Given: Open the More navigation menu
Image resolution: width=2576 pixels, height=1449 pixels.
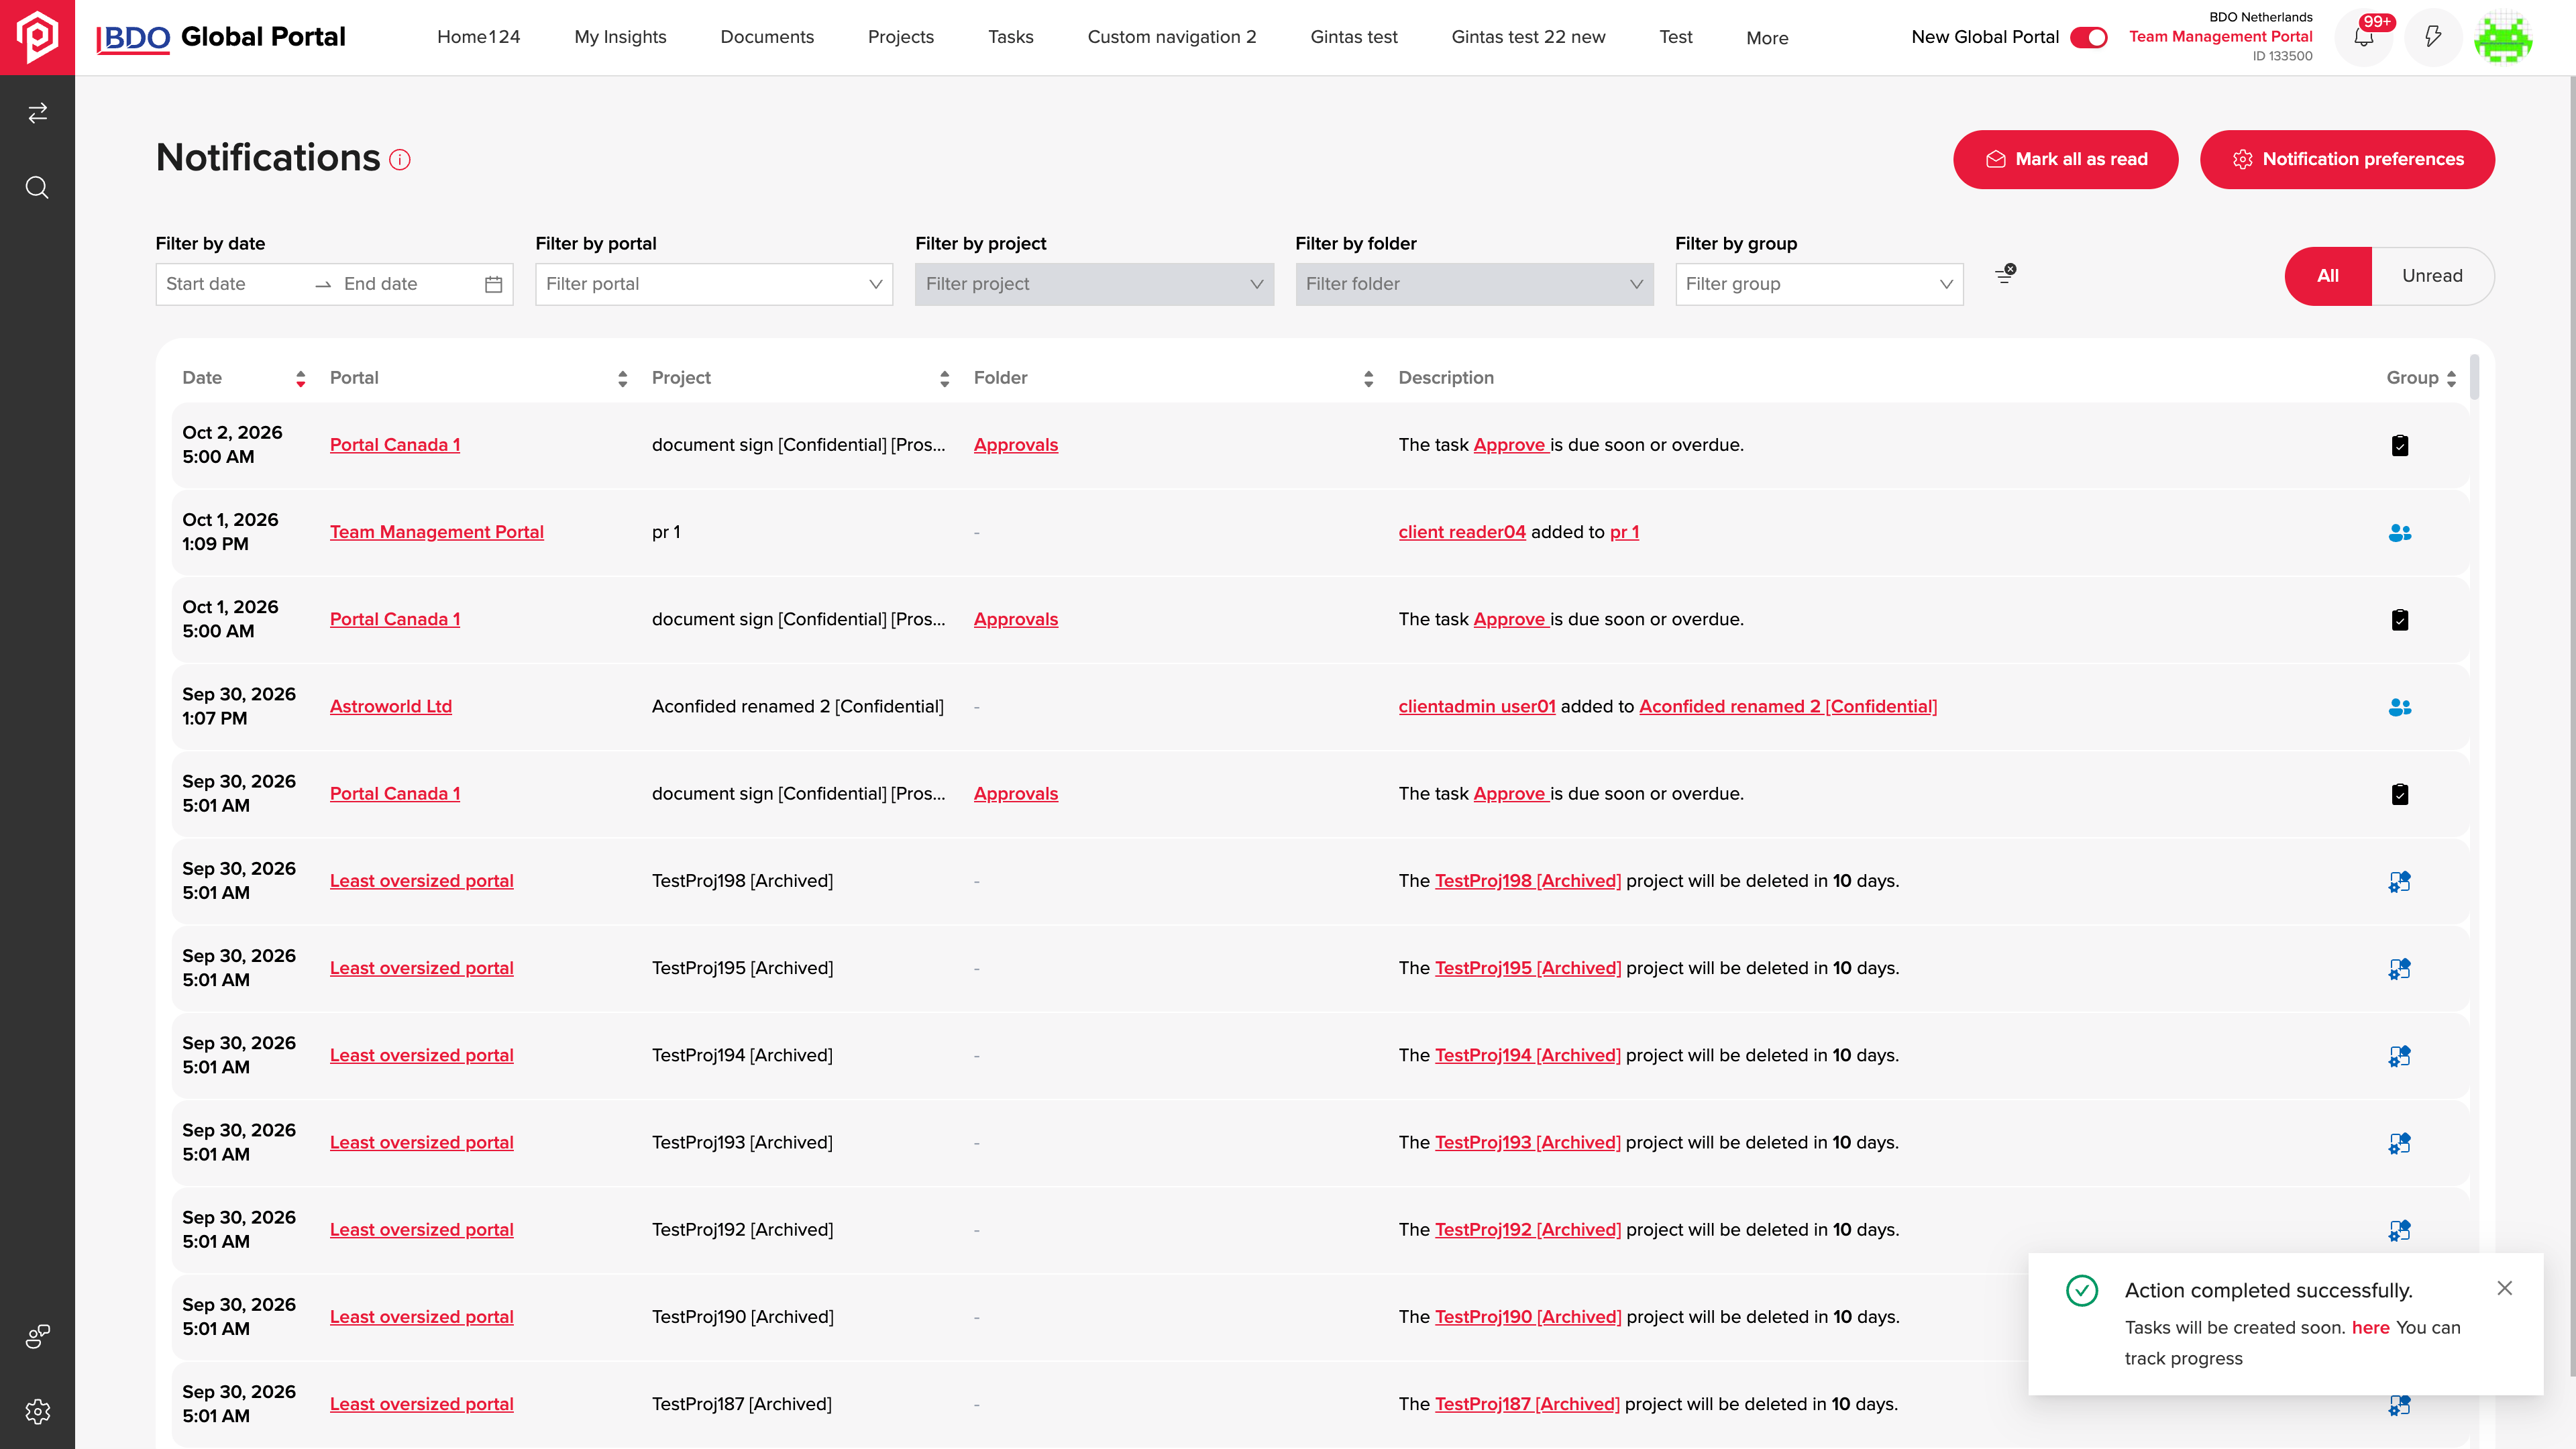Looking at the screenshot, I should pos(1767,38).
